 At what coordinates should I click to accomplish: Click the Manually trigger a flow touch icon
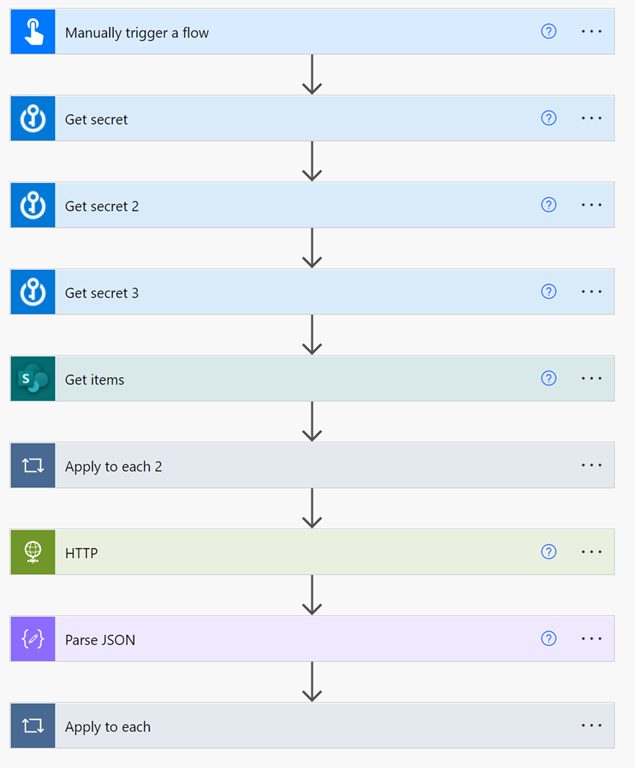tap(33, 32)
